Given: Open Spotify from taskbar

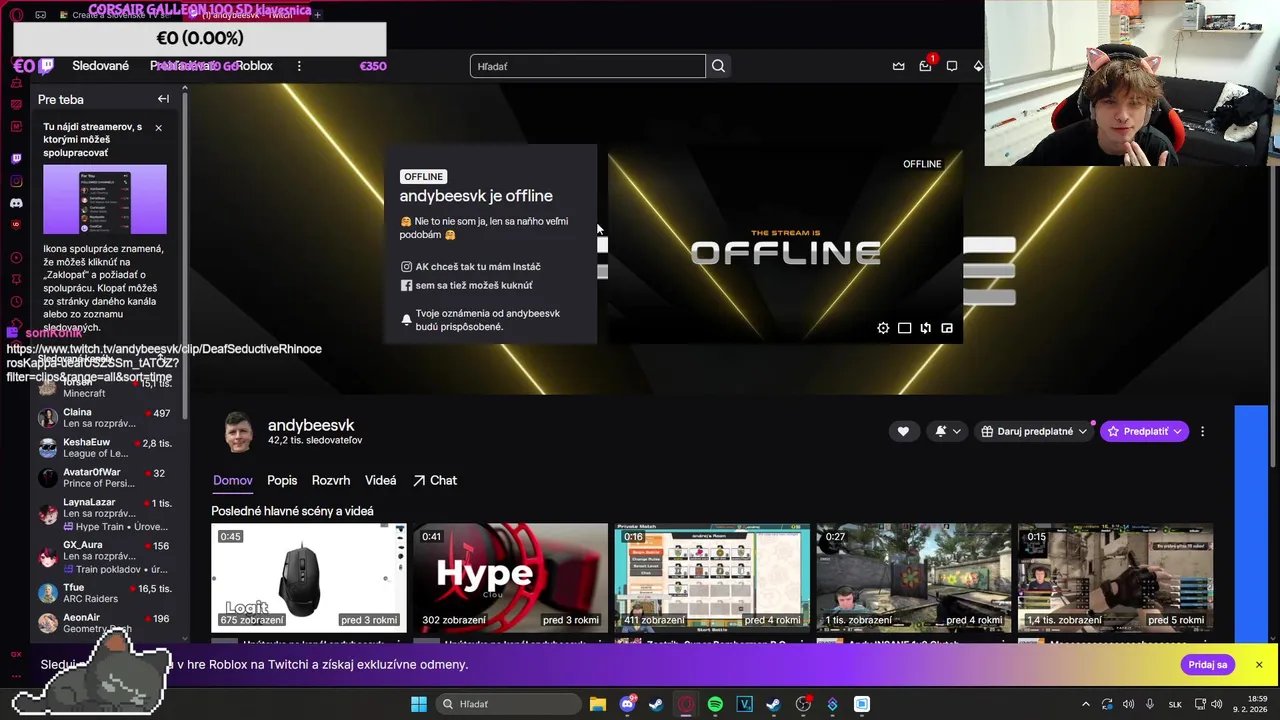Looking at the screenshot, I should 715,704.
